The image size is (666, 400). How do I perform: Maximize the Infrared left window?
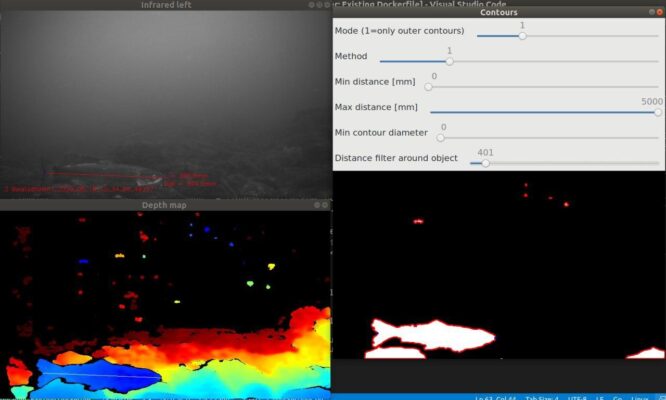coord(319,5)
